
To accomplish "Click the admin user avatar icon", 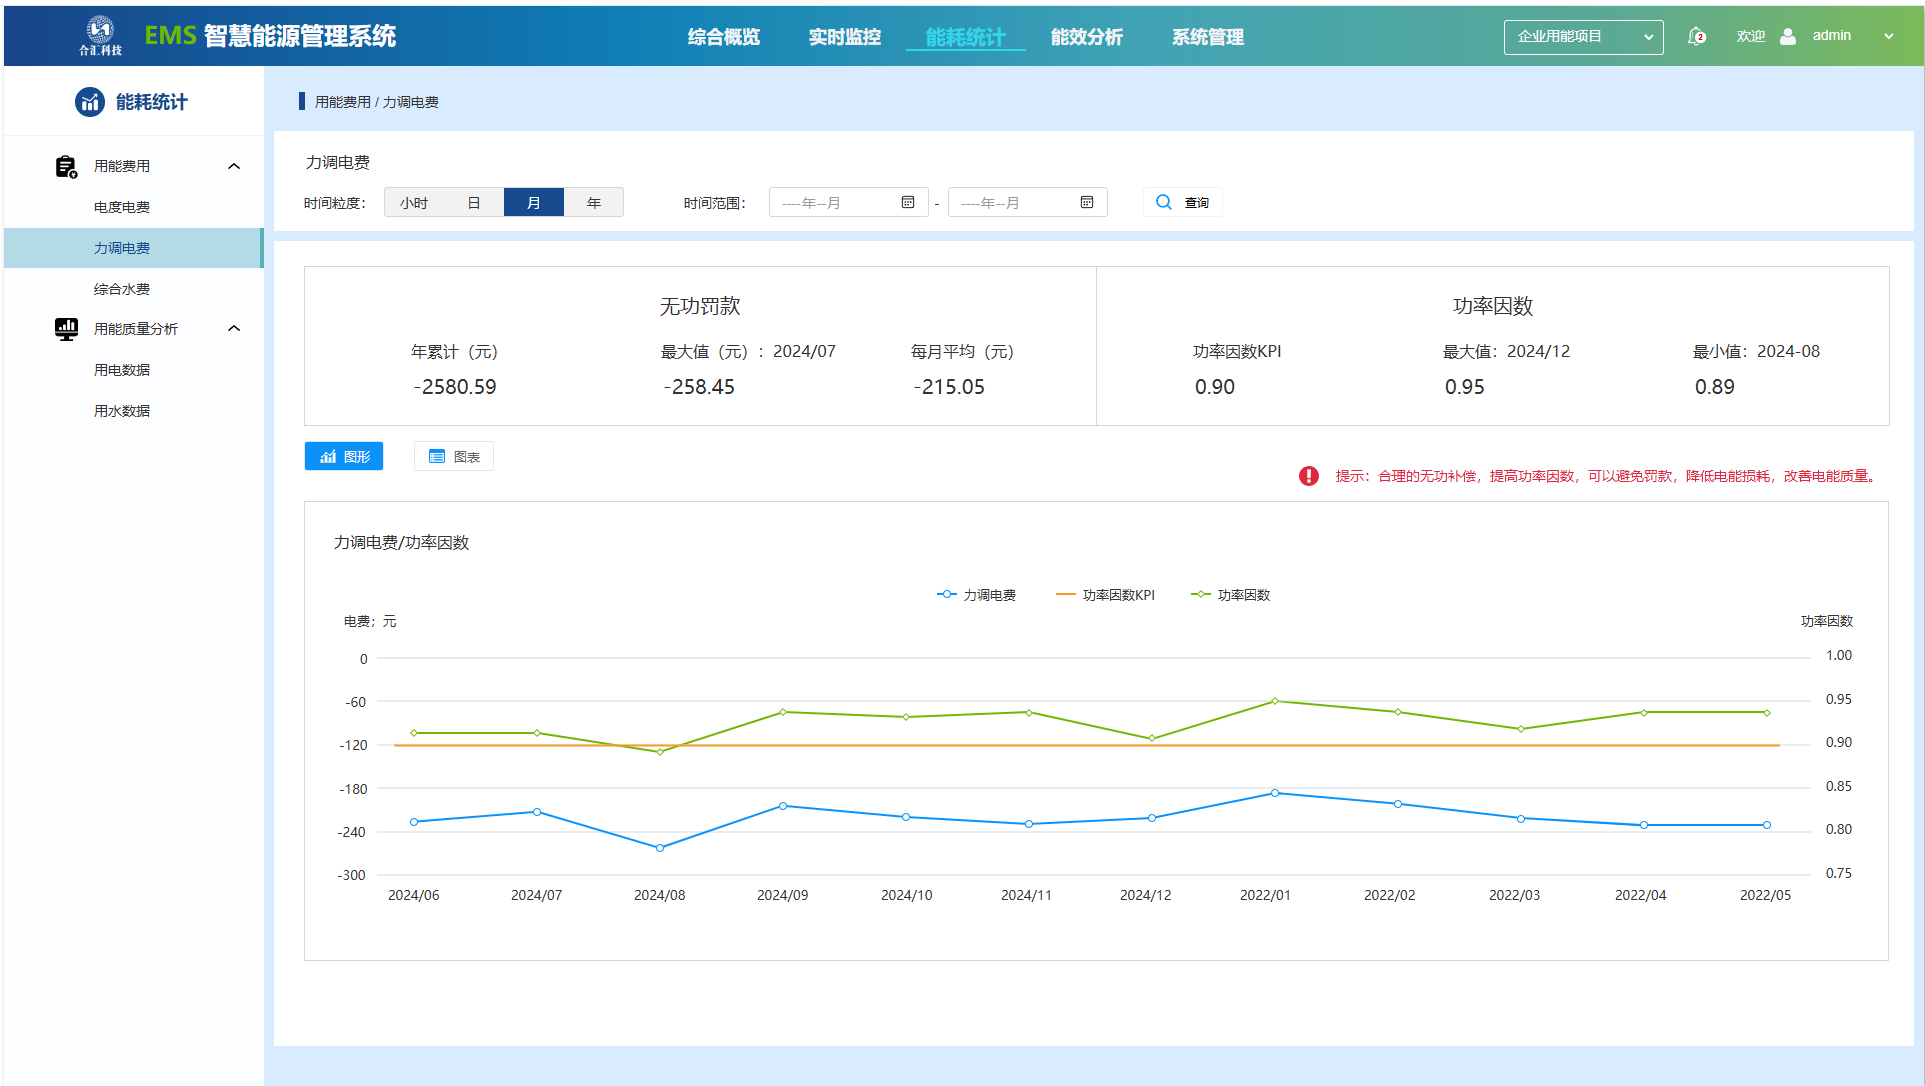I will pyautogui.click(x=1788, y=36).
